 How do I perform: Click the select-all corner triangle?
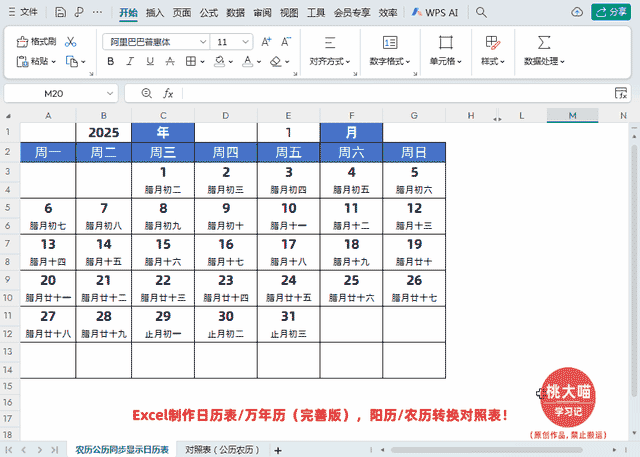pyautogui.click(x=8, y=116)
